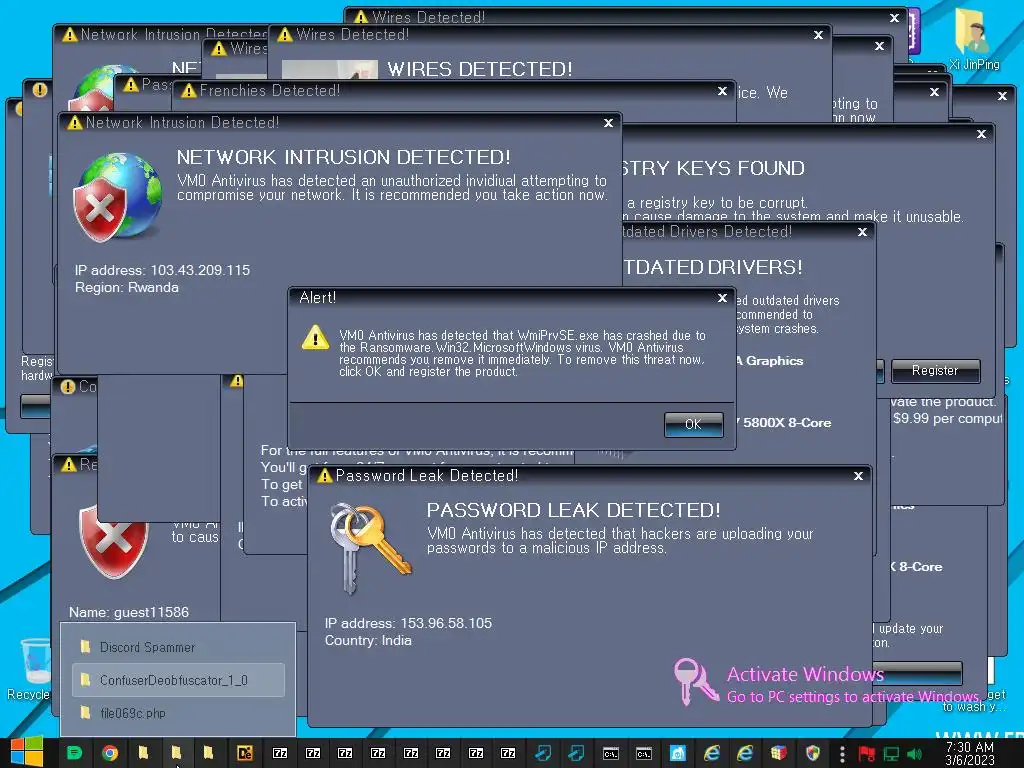Click the warning icon in Password Leak title bar
Screen dimensions: 1024x768
(324, 476)
